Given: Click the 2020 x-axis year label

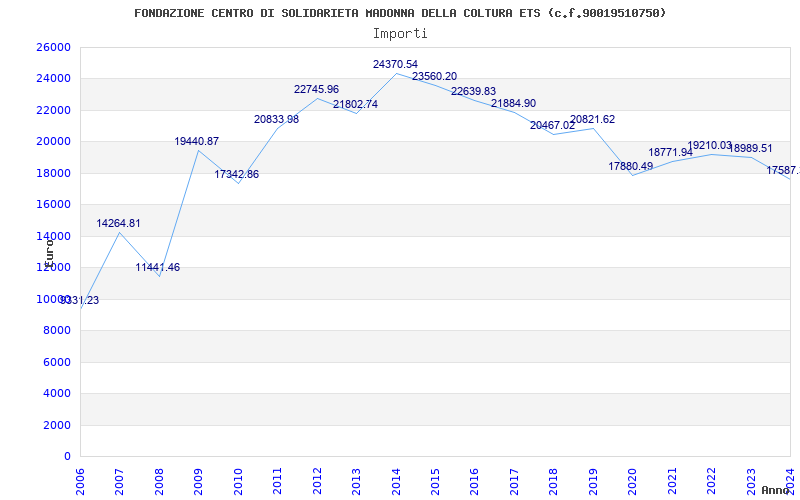Looking at the screenshot, I should point(632,481).
